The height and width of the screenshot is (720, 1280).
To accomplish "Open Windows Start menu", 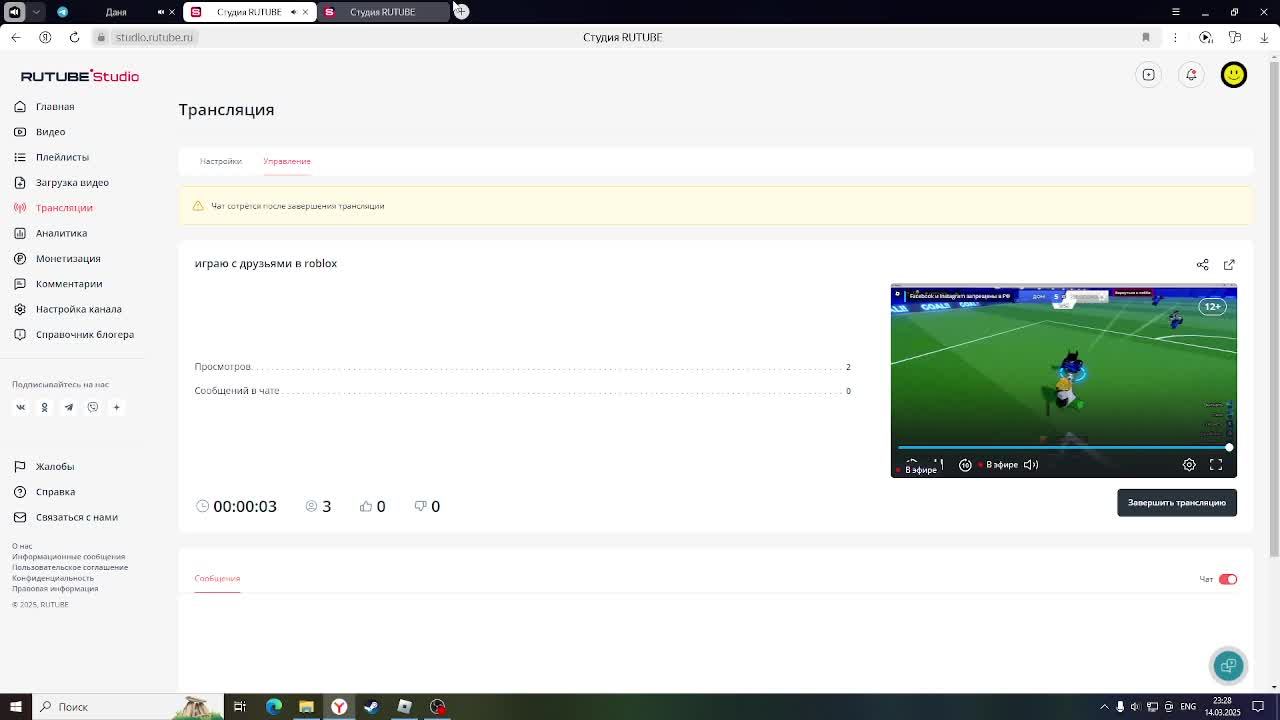I will [x=15, y=707].
